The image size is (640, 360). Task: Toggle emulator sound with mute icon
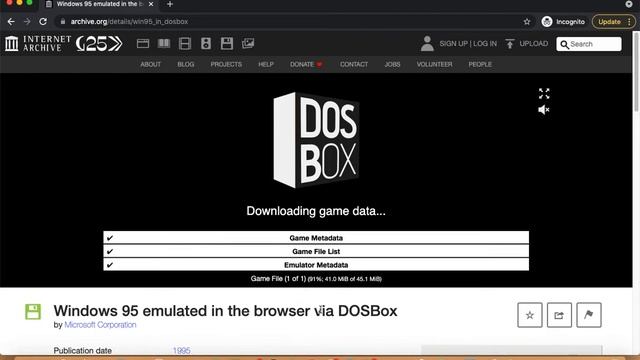tap(544, 110)
